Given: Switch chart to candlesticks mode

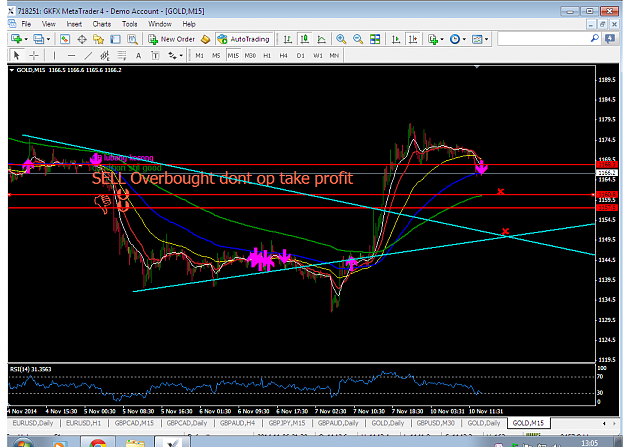Looking at the screenshot, I should 305,39.
